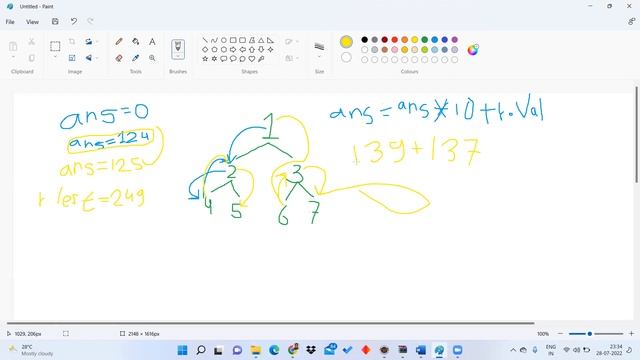Pick the red colour swatch
This screenshot has height=360, width=640.
395,40
